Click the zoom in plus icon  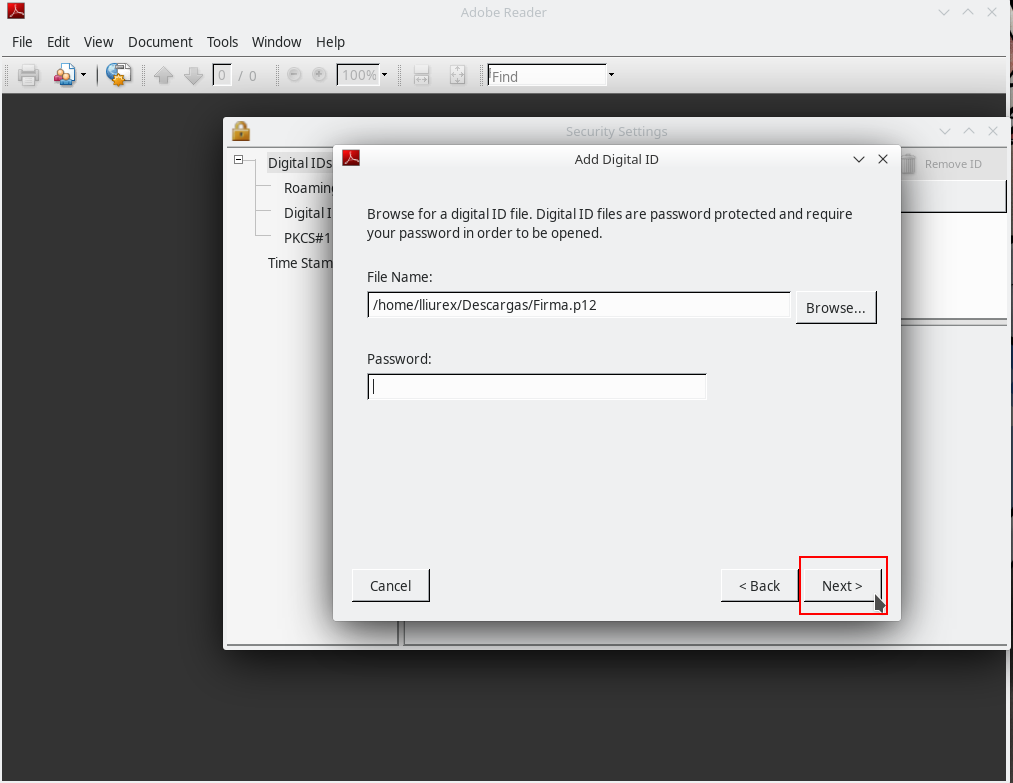coord(320,75)
